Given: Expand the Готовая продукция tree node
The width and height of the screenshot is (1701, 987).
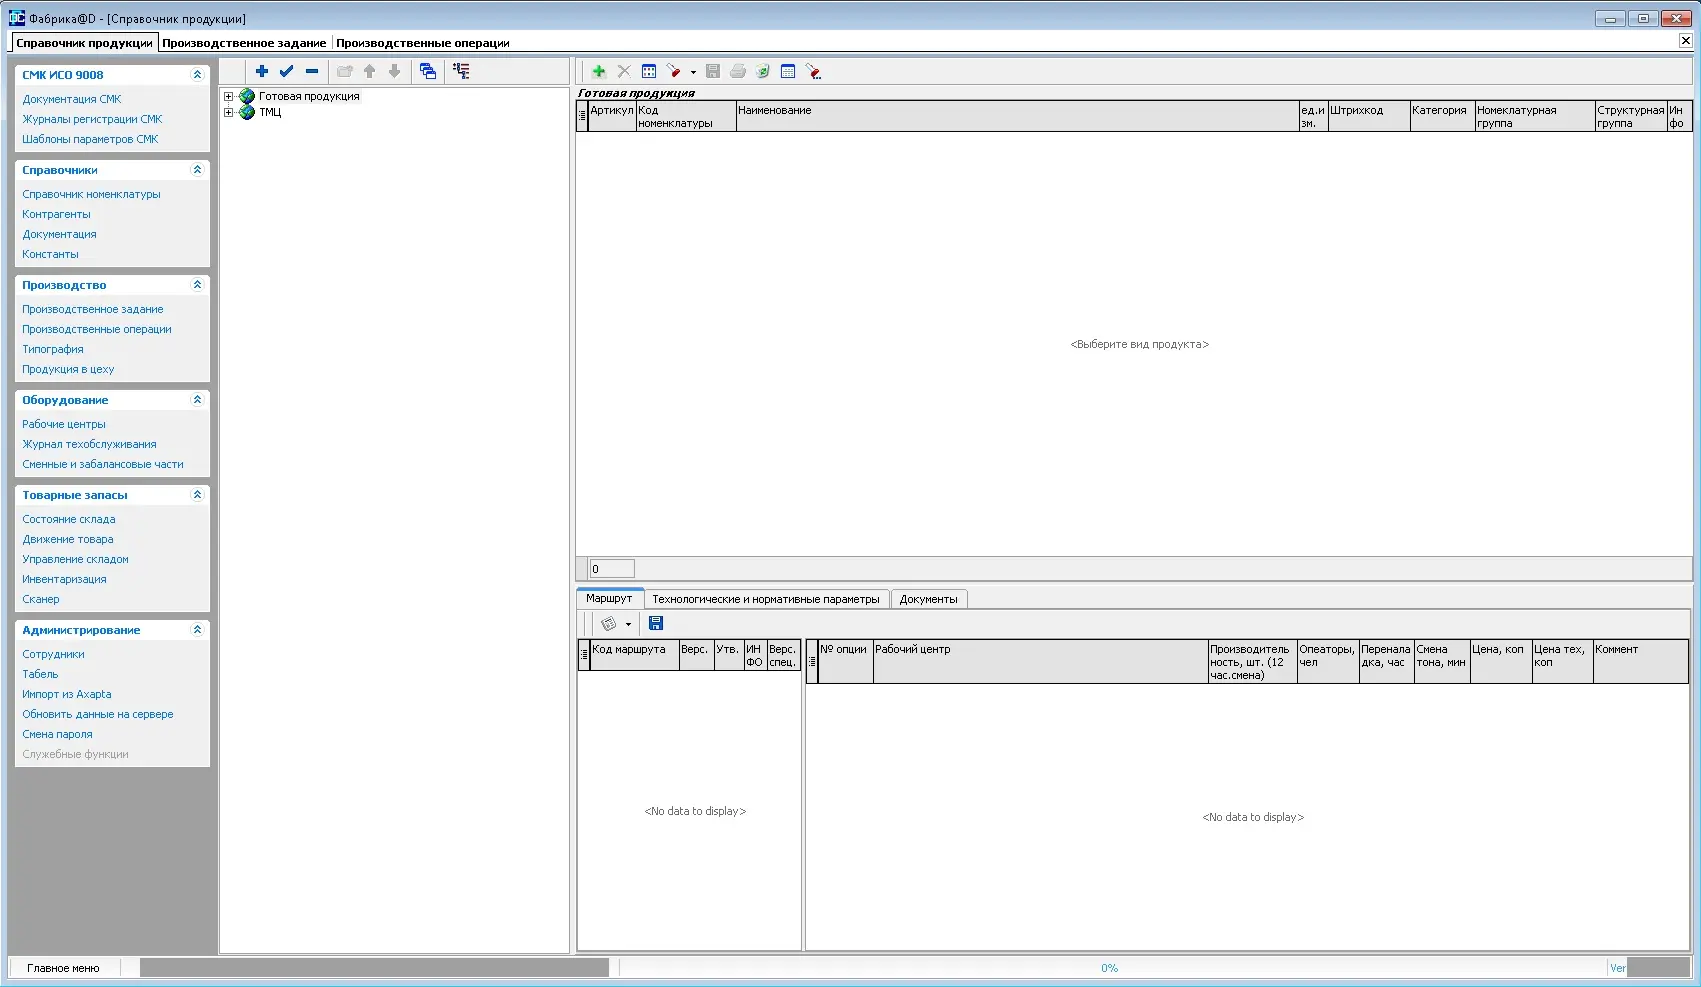Looking at the screenshot, I should point(229,97).
